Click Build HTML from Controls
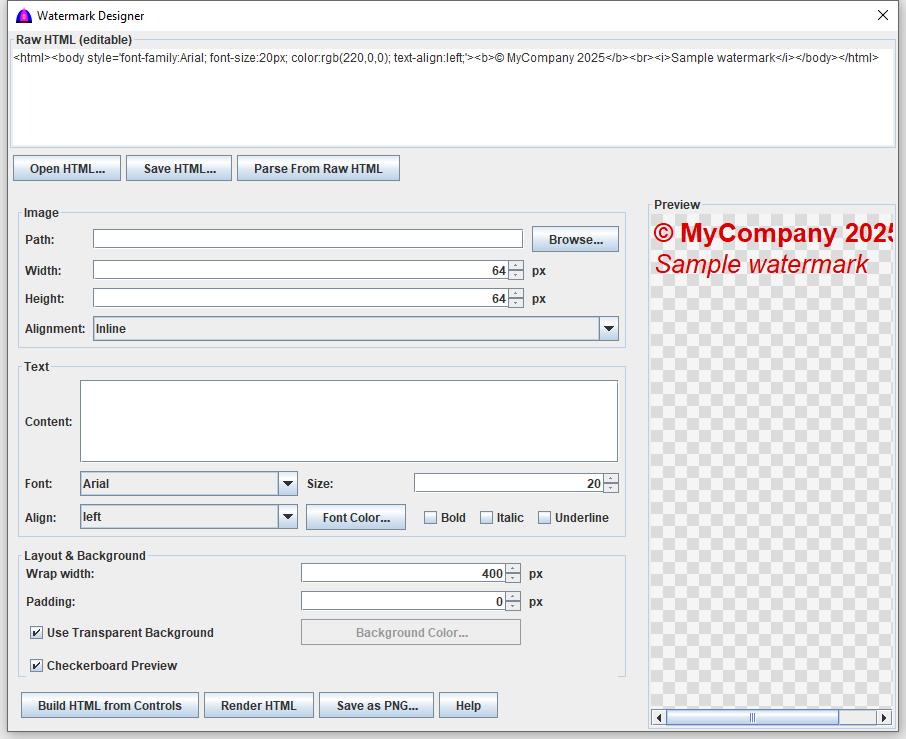906x739 pixels. pyautogui.click(x=108, y=705)
